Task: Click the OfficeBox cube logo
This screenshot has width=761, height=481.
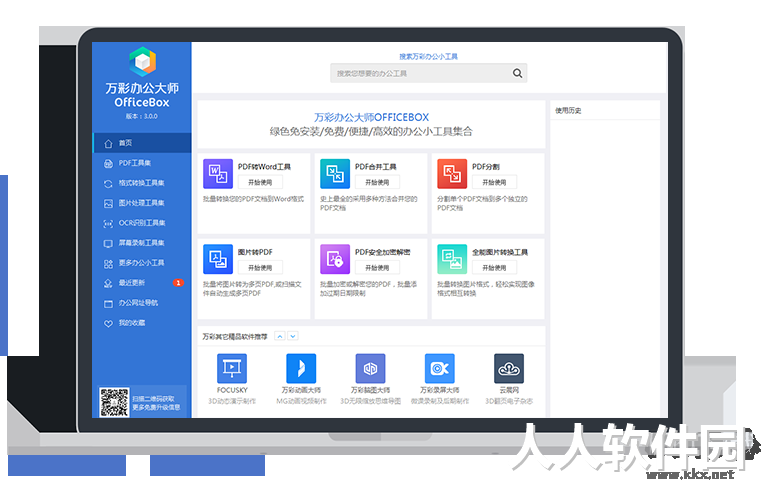Action: [x=143, y=62]
